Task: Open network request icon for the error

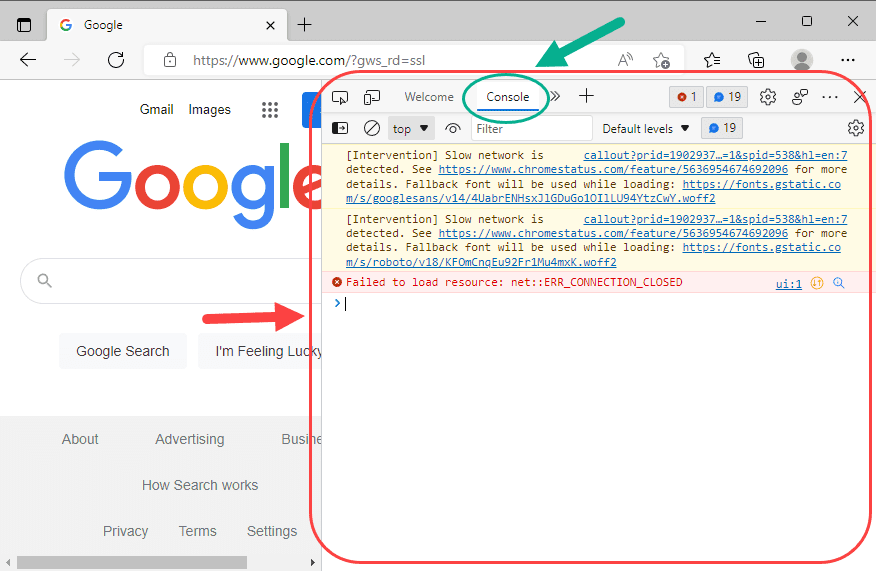Action: click(x=817, y=283)
